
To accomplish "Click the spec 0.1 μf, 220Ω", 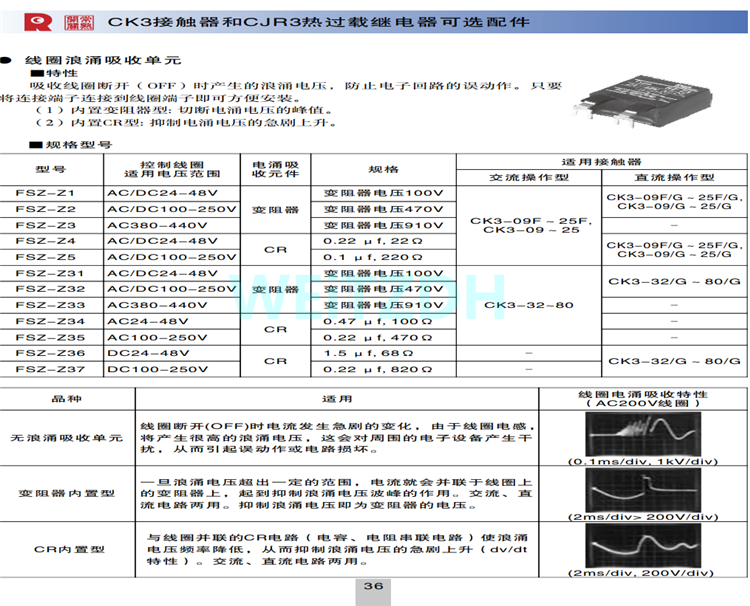I will point(373,257).
